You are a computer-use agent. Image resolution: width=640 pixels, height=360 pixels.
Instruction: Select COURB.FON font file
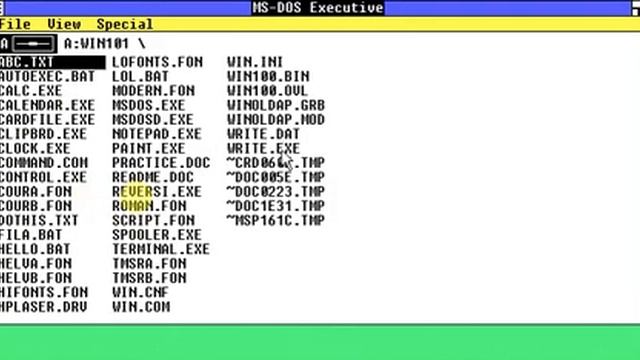[x=36, y=206]
